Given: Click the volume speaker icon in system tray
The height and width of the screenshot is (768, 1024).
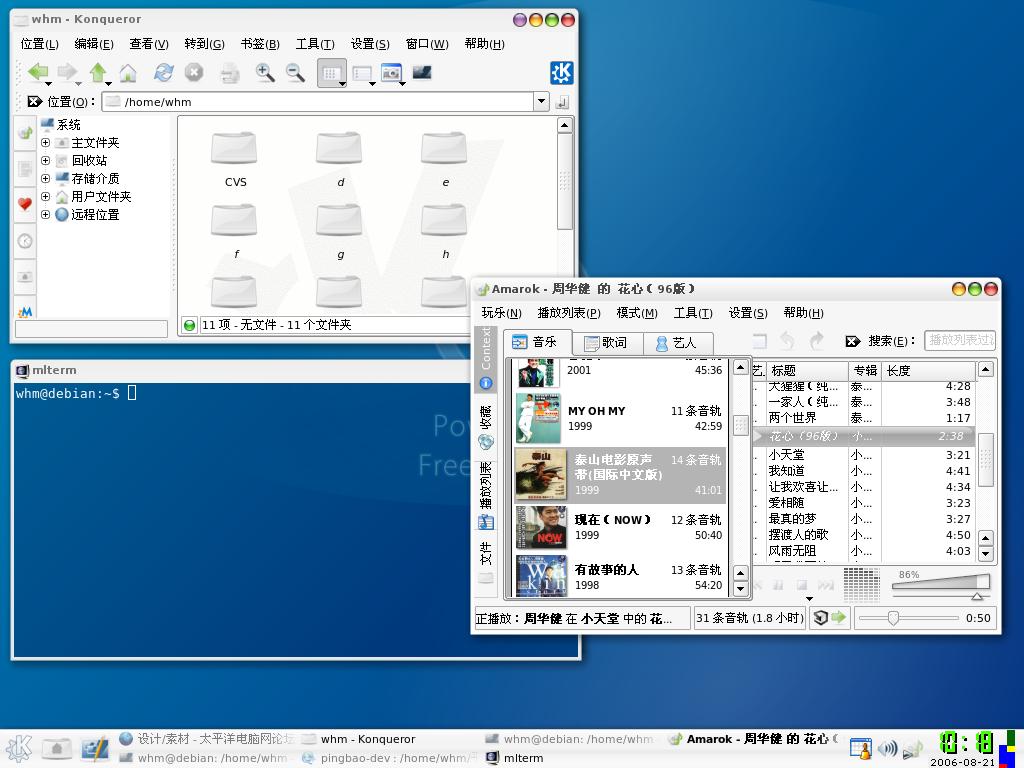Looking at the screenshot, I should click(887, 748).
